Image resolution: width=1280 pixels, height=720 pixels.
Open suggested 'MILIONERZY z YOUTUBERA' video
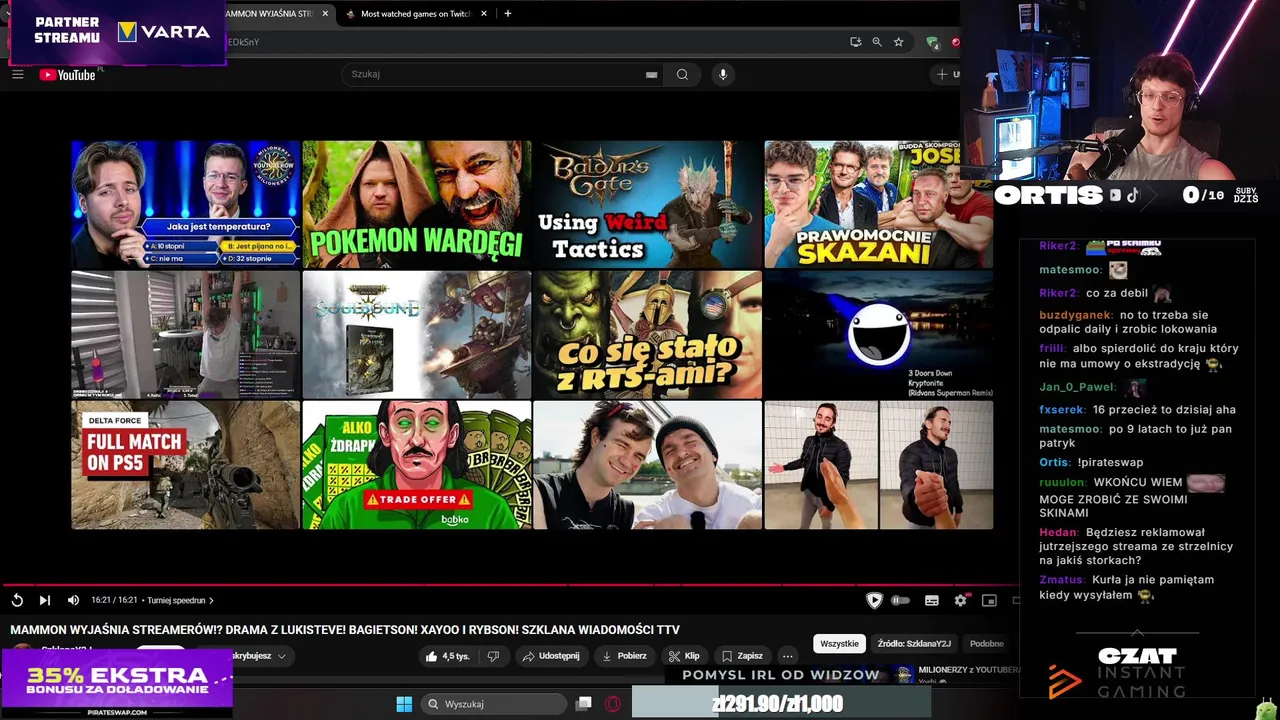pyautogui.click(x=958, y=672)
